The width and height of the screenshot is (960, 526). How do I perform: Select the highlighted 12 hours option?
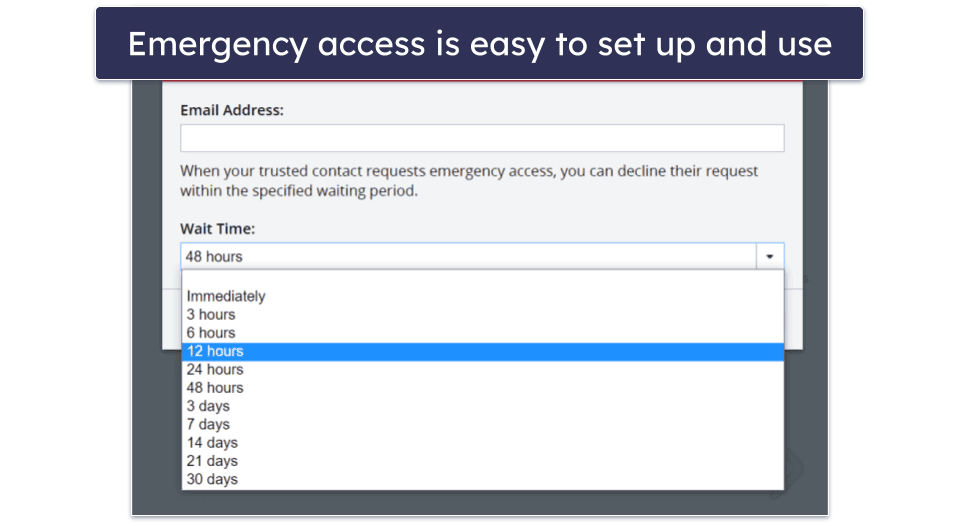[215, 351]
